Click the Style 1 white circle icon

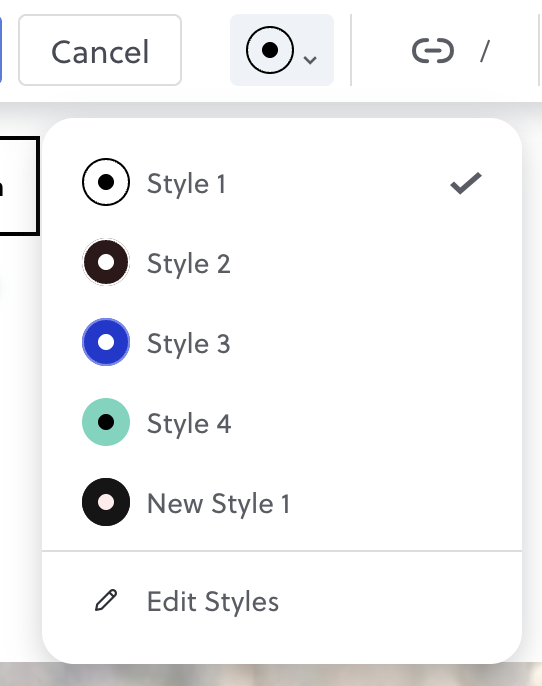pos(106,182)
